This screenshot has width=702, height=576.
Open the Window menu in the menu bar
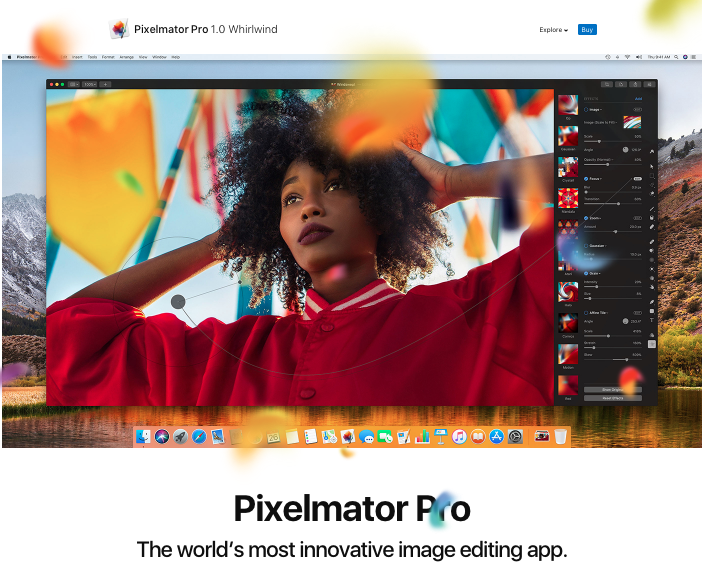pos(159,57)
